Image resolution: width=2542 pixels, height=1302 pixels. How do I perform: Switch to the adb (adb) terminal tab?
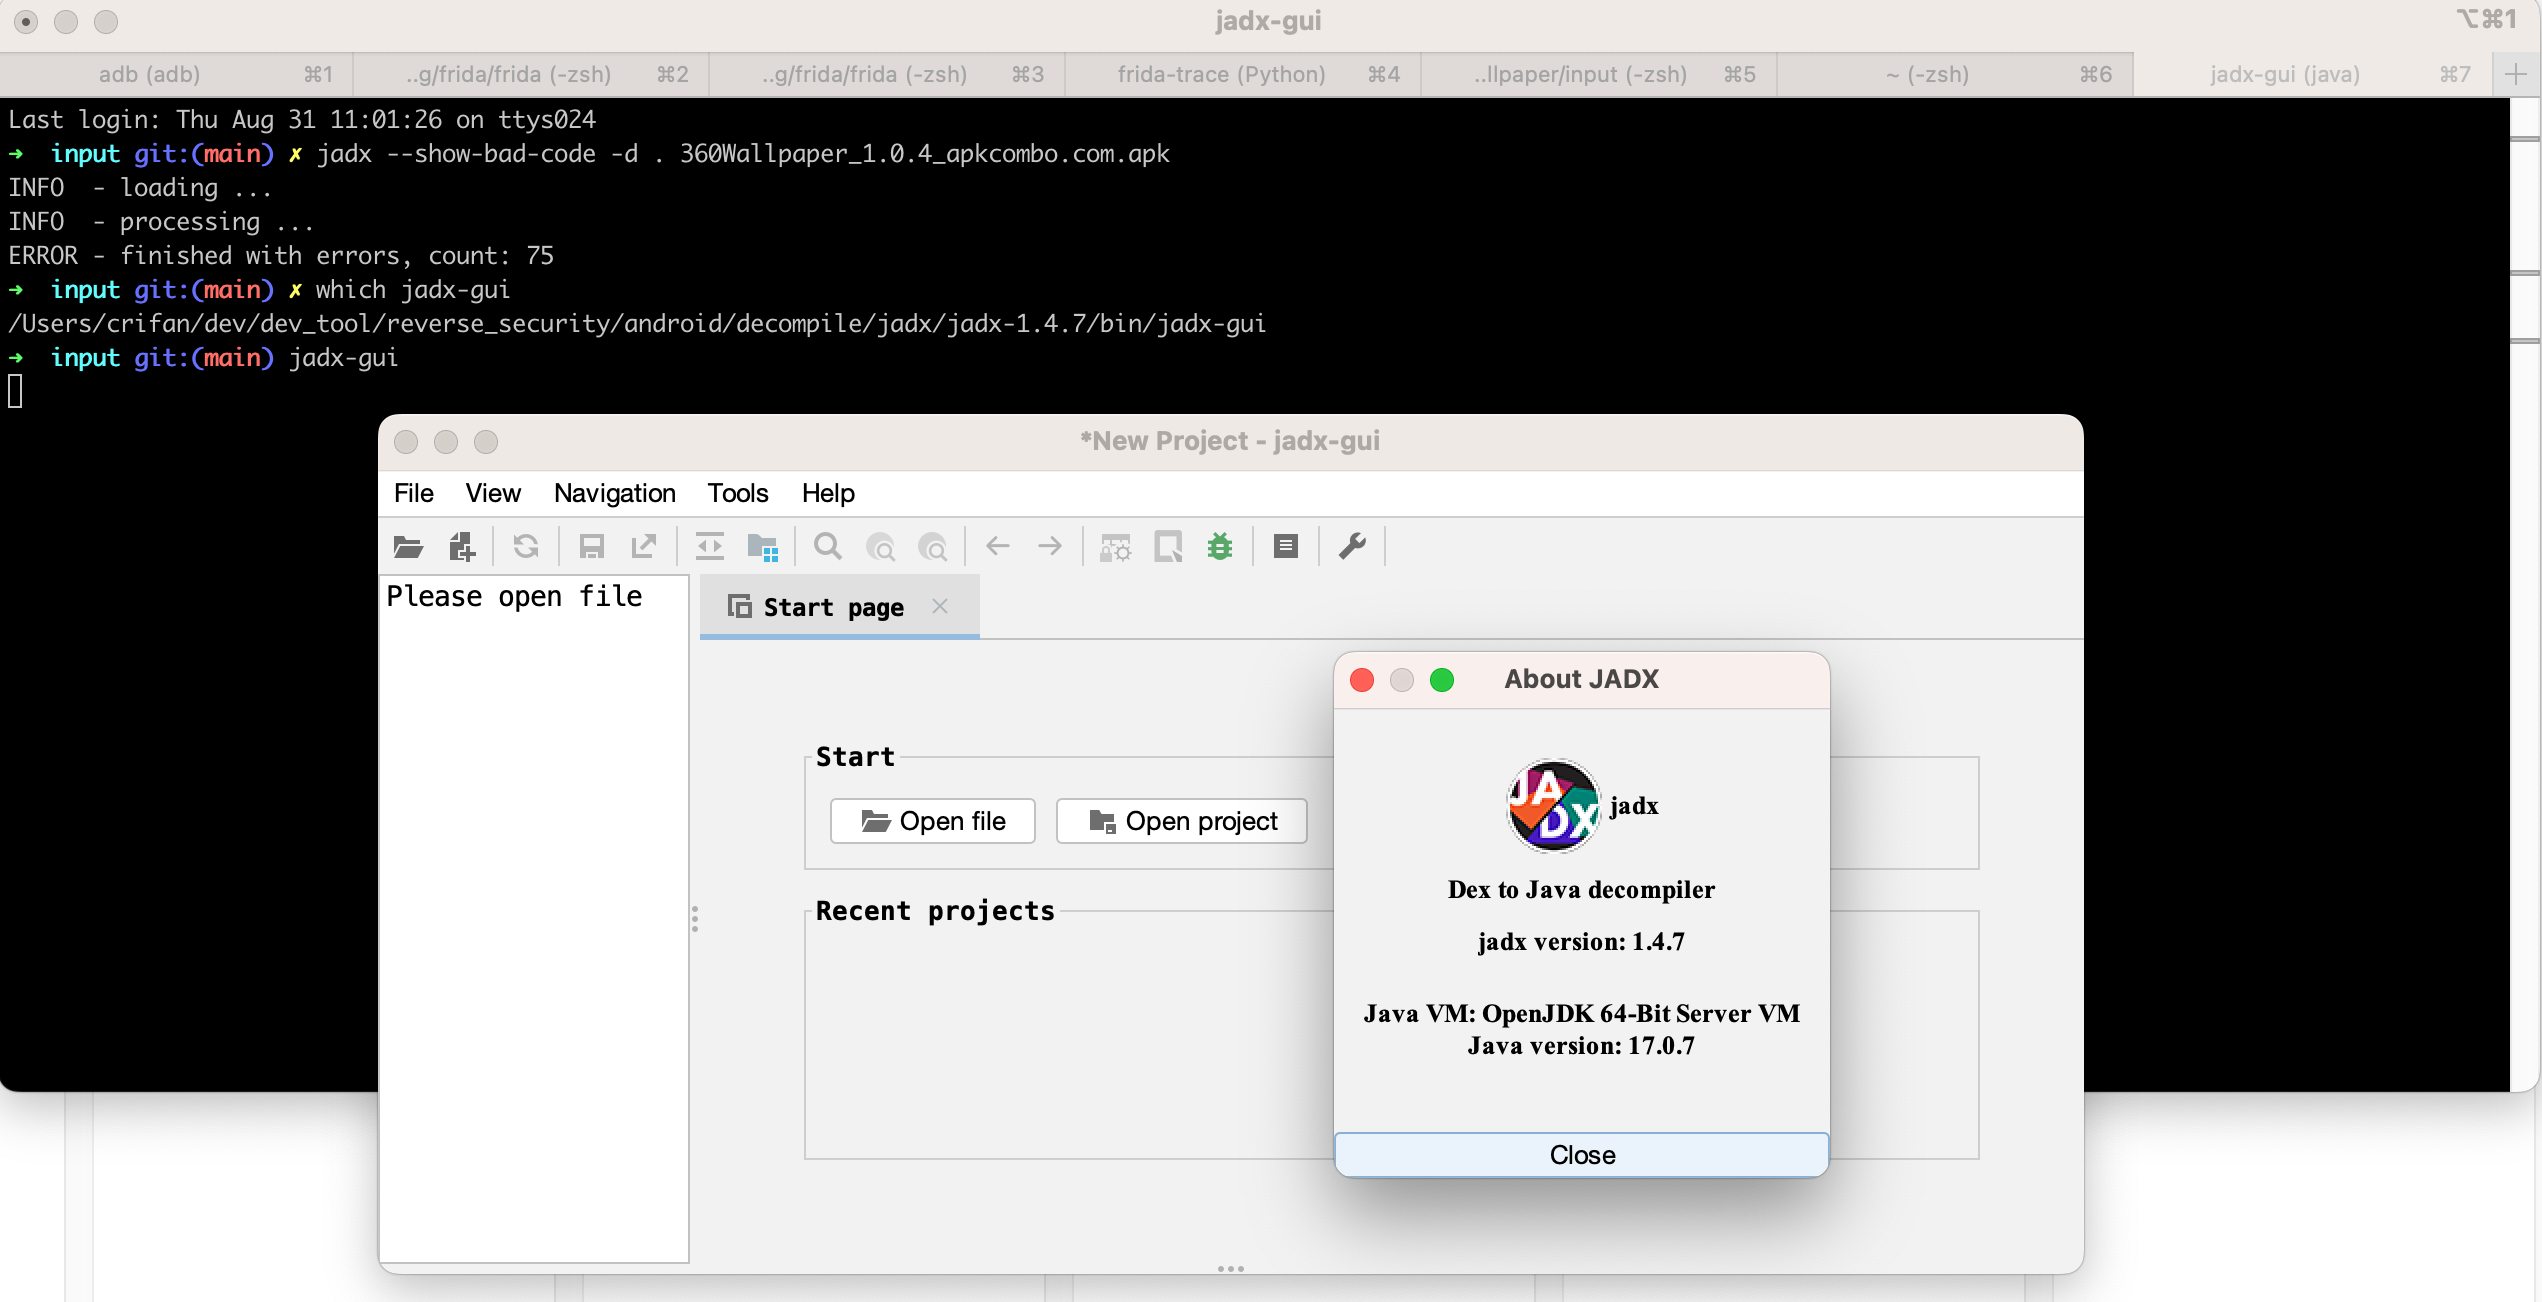point(177,74)
